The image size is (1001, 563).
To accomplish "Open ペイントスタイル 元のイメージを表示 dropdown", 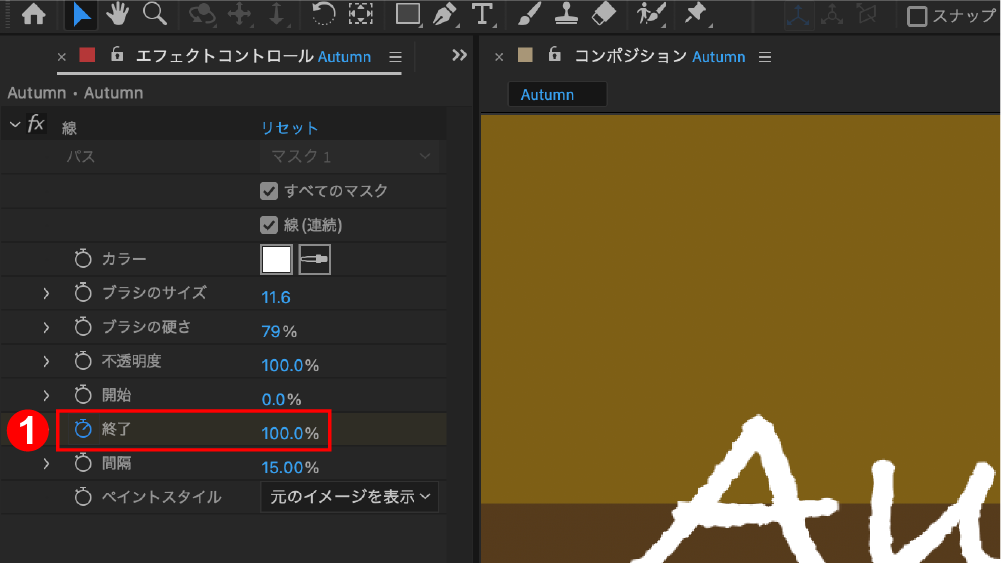I will 349,497.
